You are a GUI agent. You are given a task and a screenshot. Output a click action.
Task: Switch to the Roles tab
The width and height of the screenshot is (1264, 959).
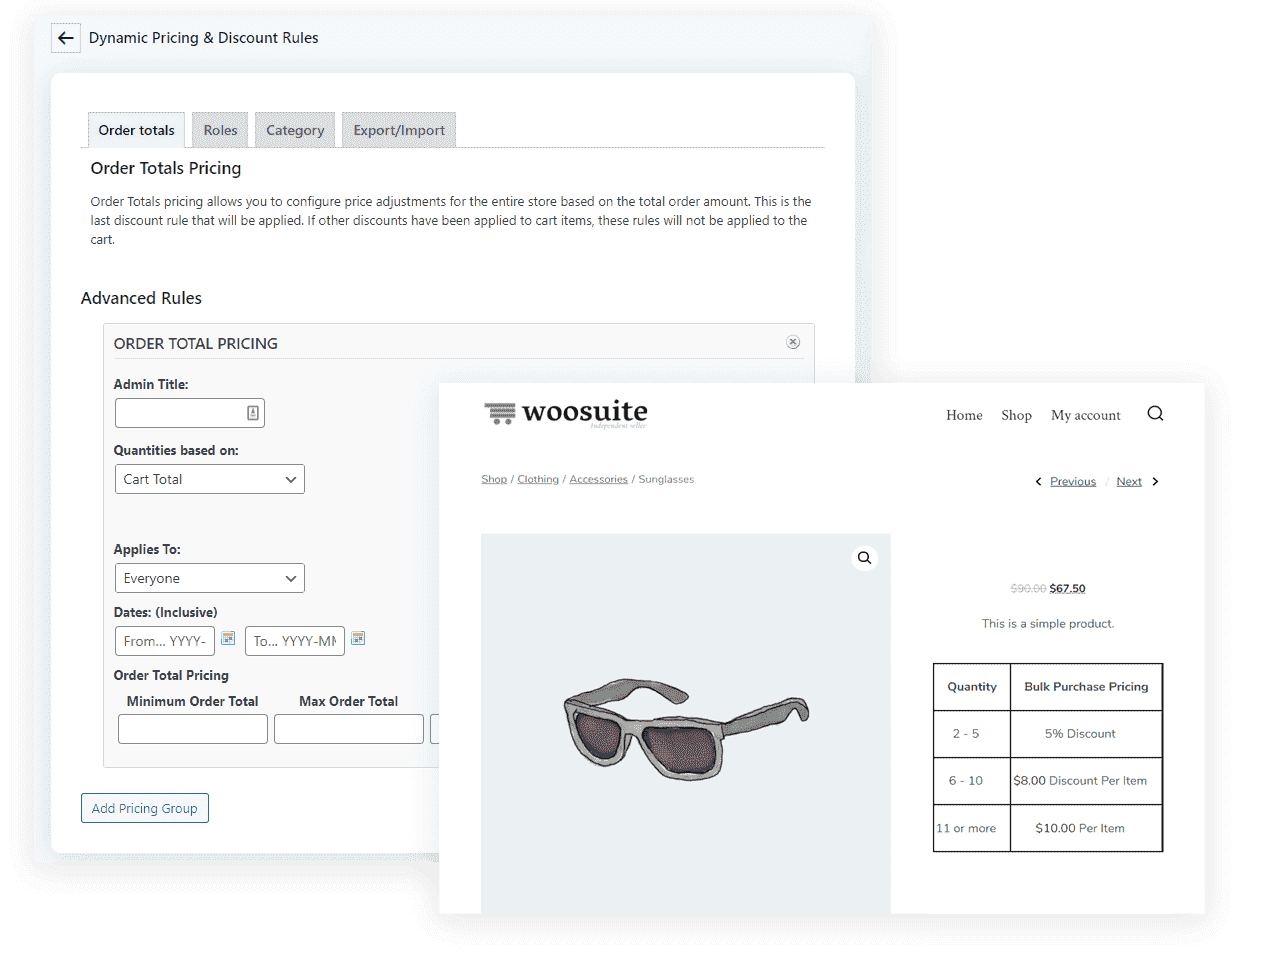tap(220, 130)
